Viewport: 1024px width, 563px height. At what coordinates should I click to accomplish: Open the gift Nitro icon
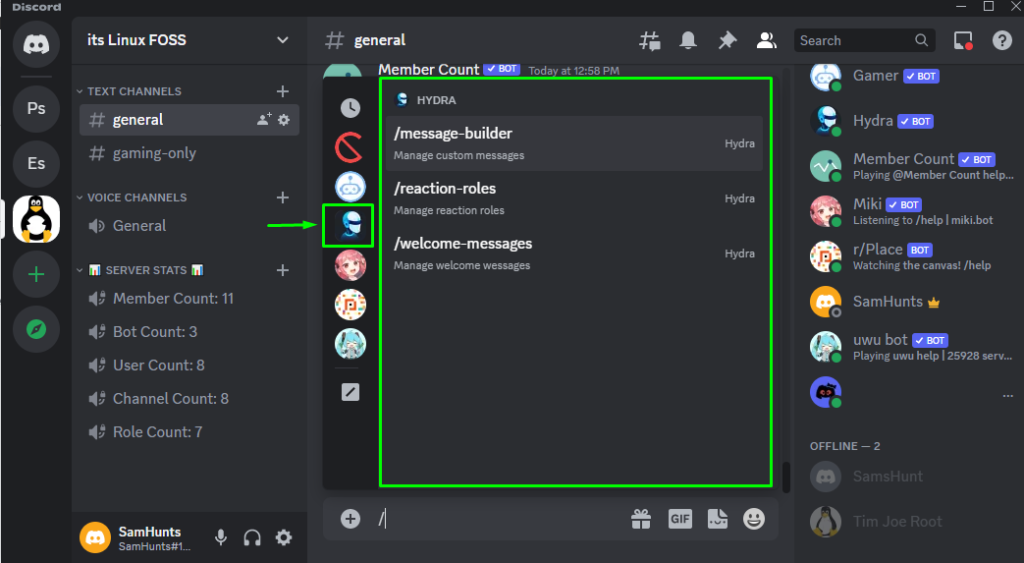coord(641,519)
